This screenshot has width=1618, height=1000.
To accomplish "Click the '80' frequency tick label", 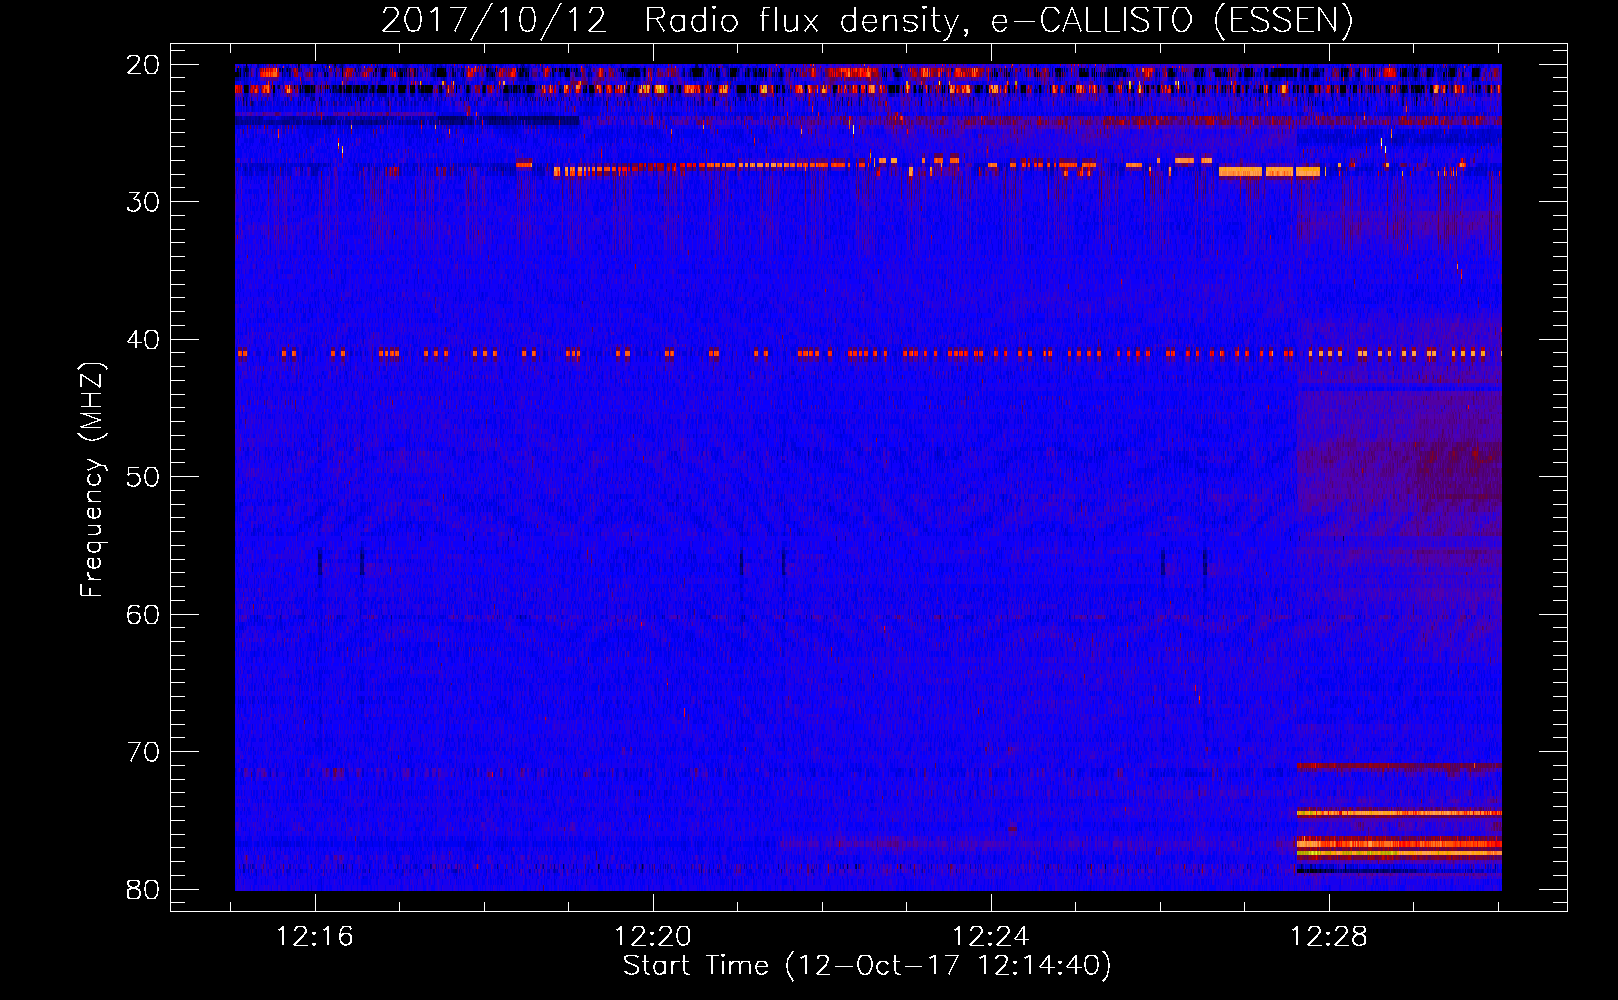I will tap(143, 889).
